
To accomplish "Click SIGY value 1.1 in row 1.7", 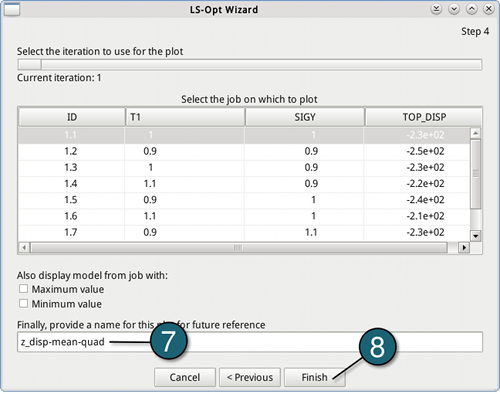I will [x=311, y=232].
